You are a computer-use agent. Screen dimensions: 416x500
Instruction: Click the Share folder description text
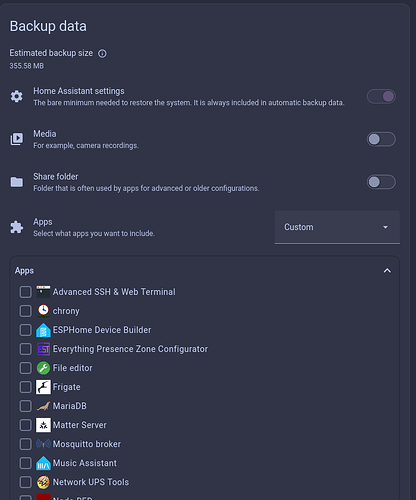146,188
